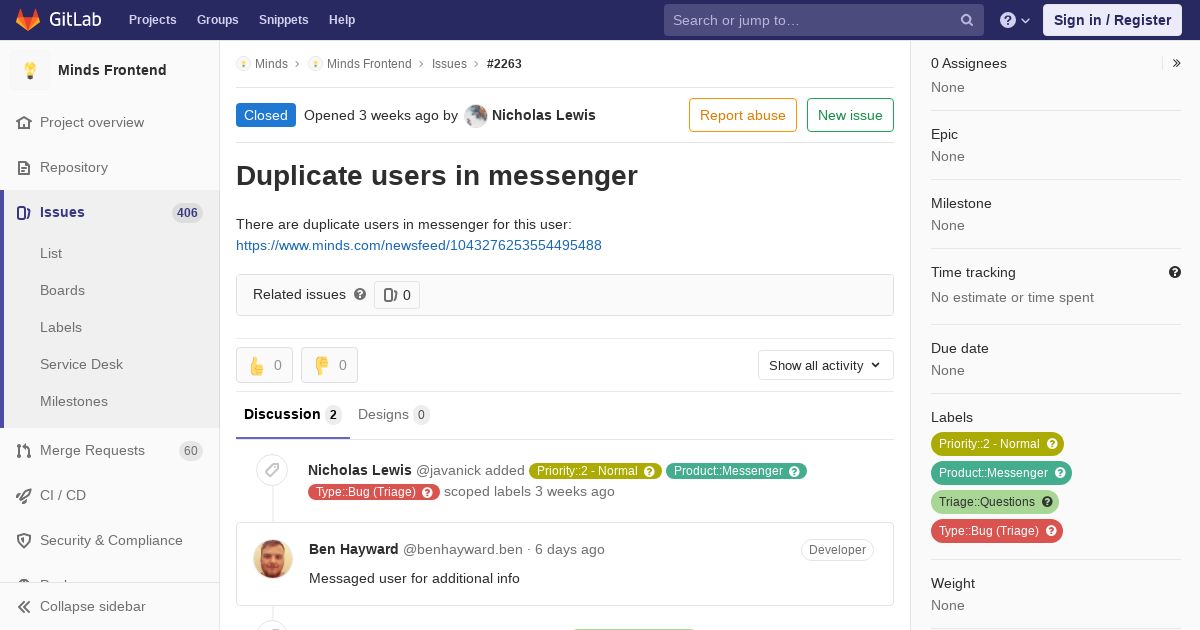Image resolution: width=1200 pixels, height=630 pixels.
Task: Open the Milestones sidebar item
Action: tap(74, 402)
